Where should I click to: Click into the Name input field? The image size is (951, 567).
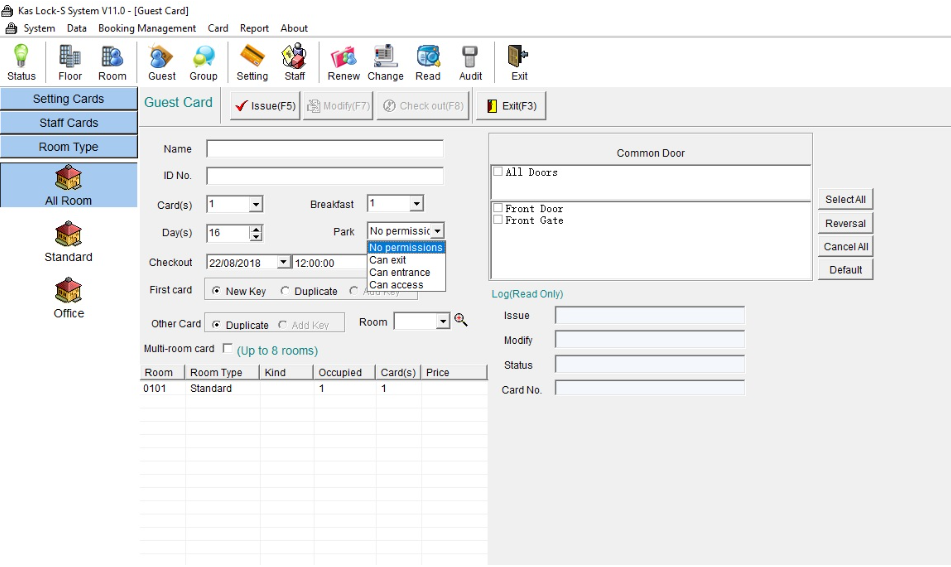[324, 149]
